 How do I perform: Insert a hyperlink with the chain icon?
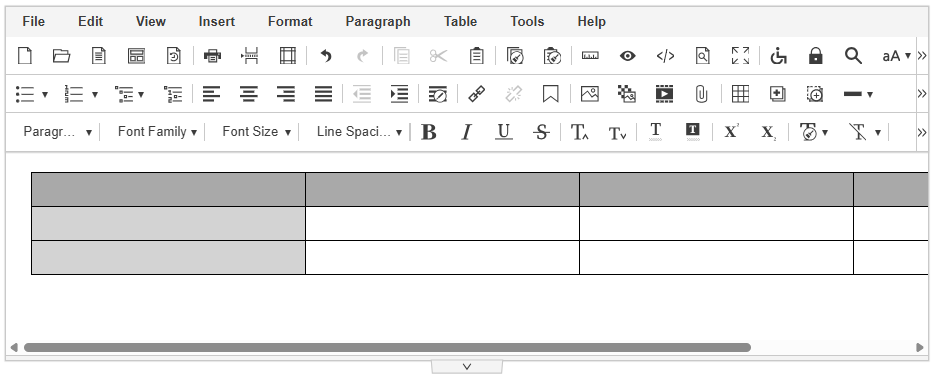point(476,94)
